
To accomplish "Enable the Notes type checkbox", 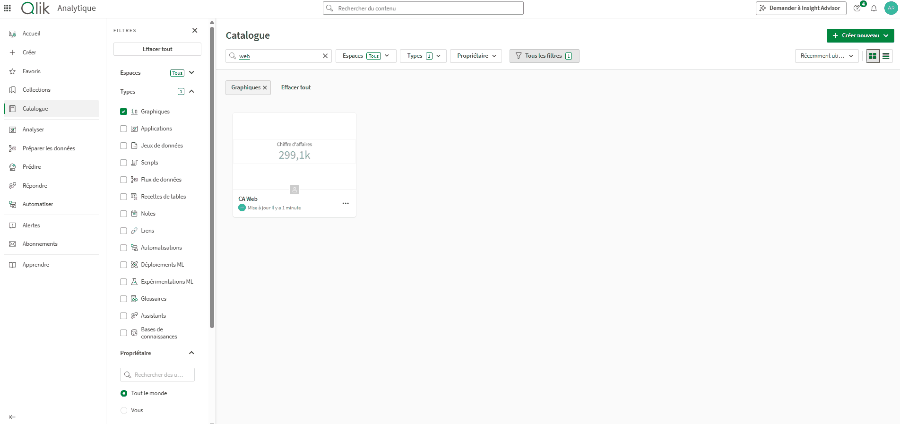I will click(x=123, y=214).
